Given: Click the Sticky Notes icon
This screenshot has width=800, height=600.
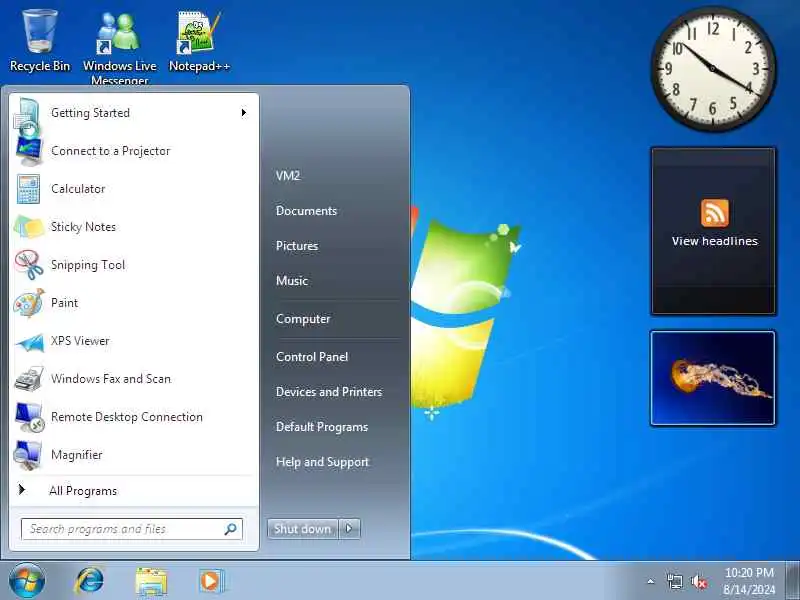Looking at the screenshot, I should 29,227.
